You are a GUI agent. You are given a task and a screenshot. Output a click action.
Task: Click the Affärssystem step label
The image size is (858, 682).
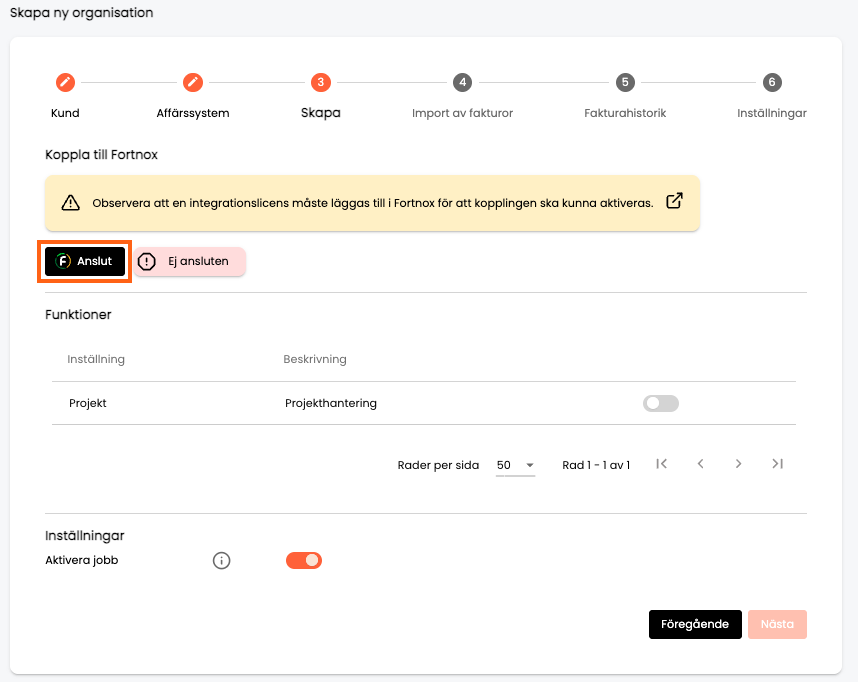coord(193,113)
